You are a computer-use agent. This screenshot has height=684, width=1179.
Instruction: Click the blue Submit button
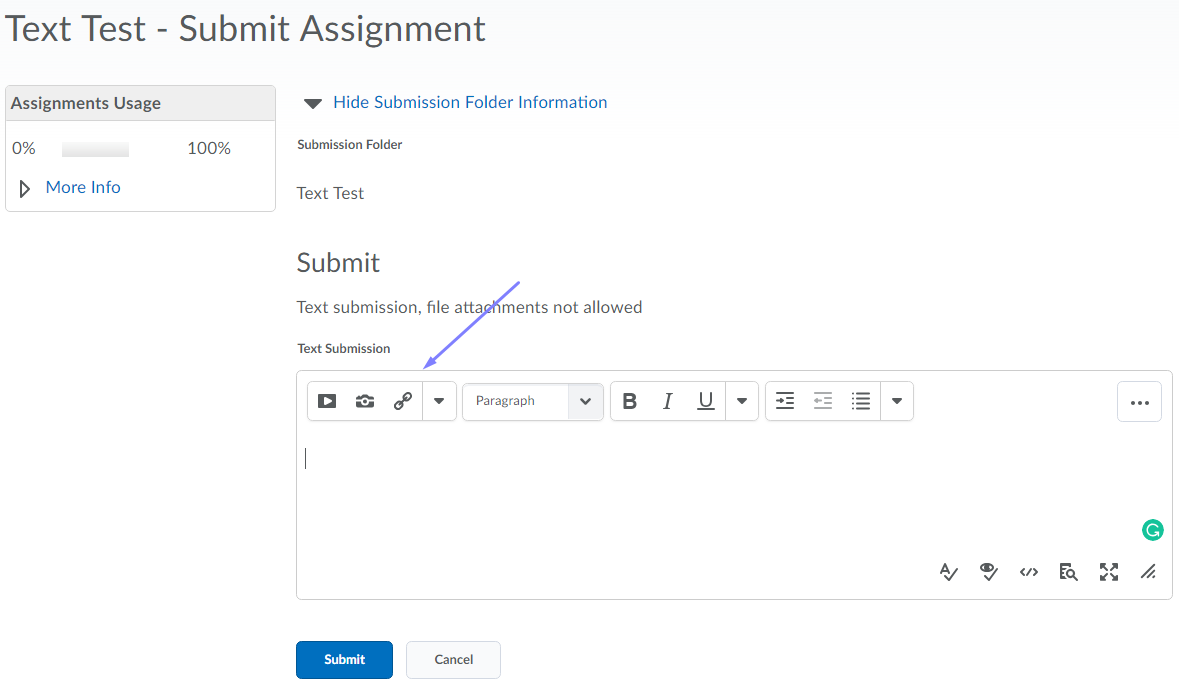click(344, 660)
